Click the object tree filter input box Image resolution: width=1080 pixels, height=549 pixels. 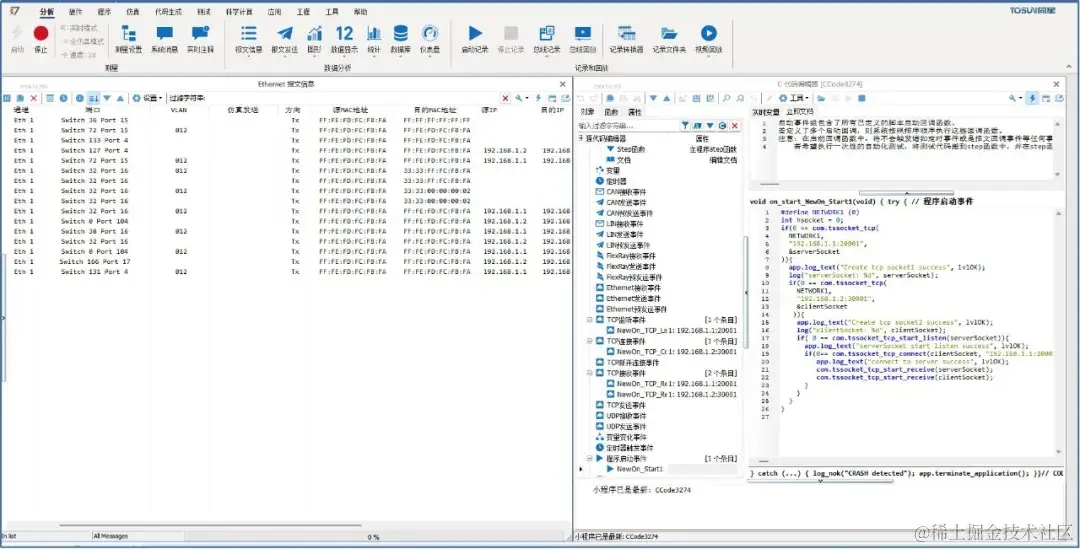click(x=628, y=125)
